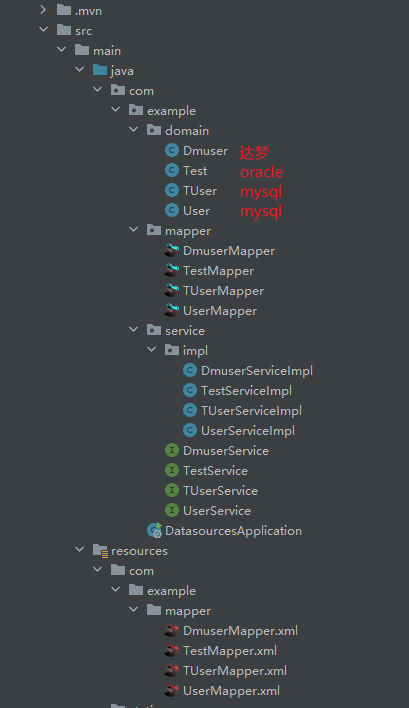Screen dimensions: 409x708
Task: Click the blue java source folder icon
Action: tap(100, 70)
